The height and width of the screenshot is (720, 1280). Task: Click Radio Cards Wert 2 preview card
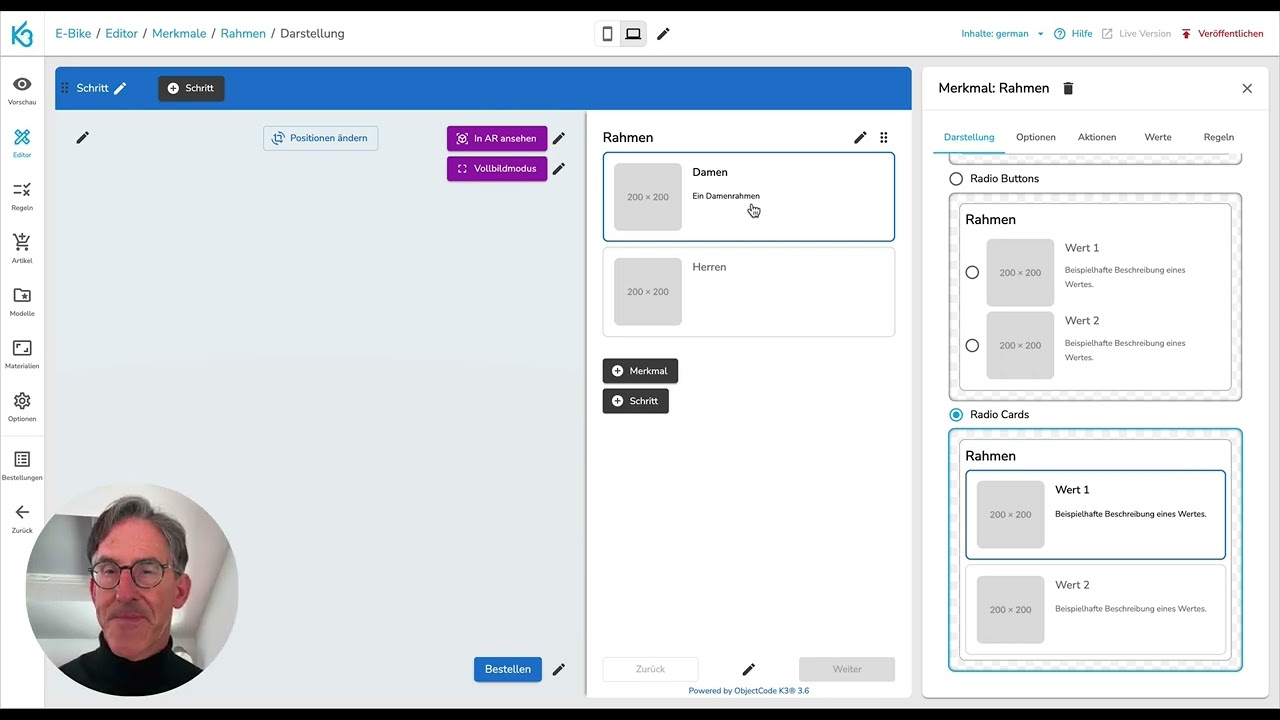[x=1095, y=610]
